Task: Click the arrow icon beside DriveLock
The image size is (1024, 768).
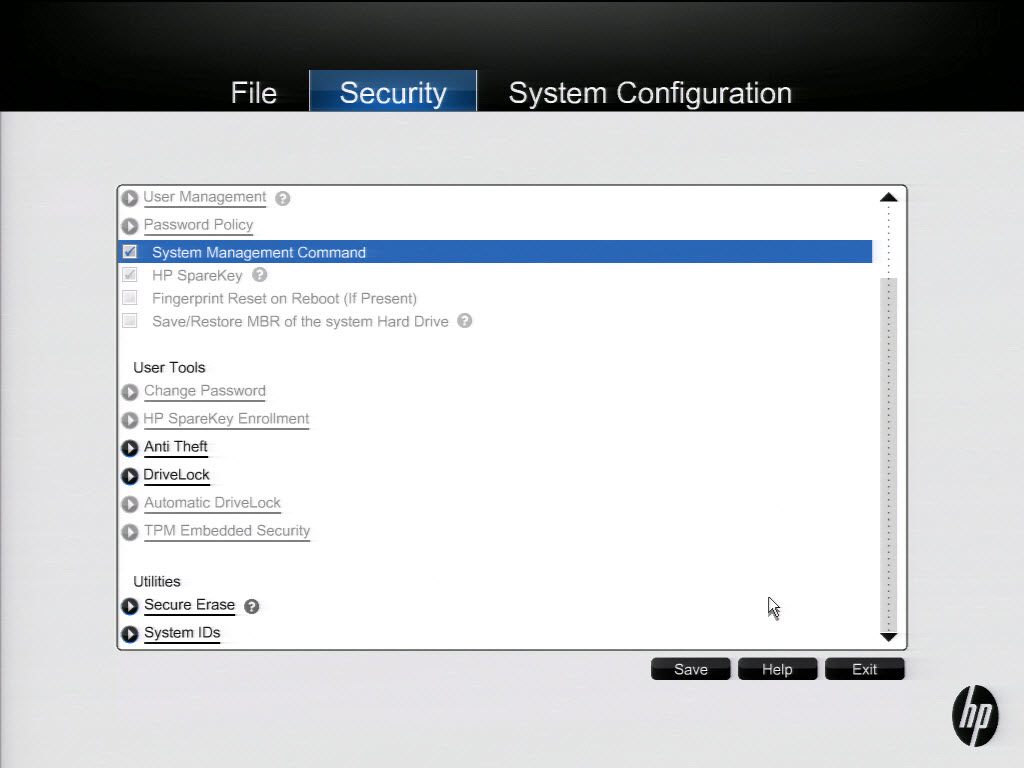Action: pos(129,476)
